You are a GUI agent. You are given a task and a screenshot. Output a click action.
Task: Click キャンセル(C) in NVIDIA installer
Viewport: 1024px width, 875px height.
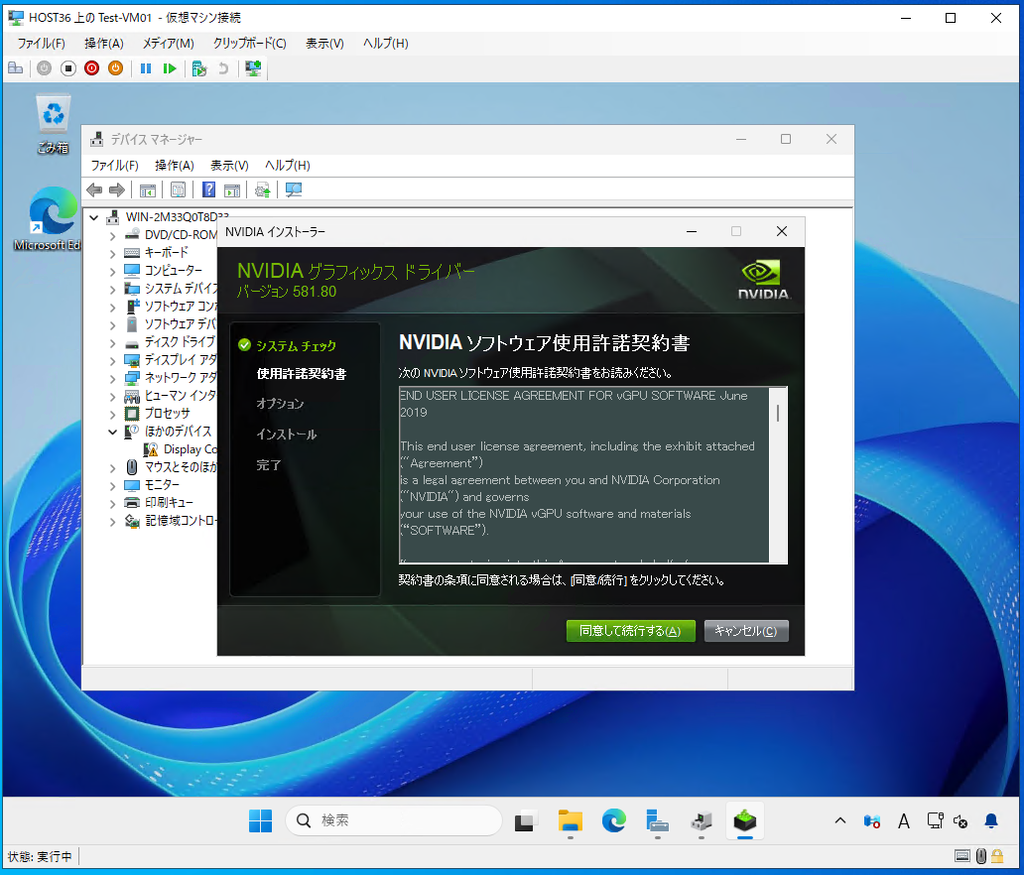pos(746,631)
